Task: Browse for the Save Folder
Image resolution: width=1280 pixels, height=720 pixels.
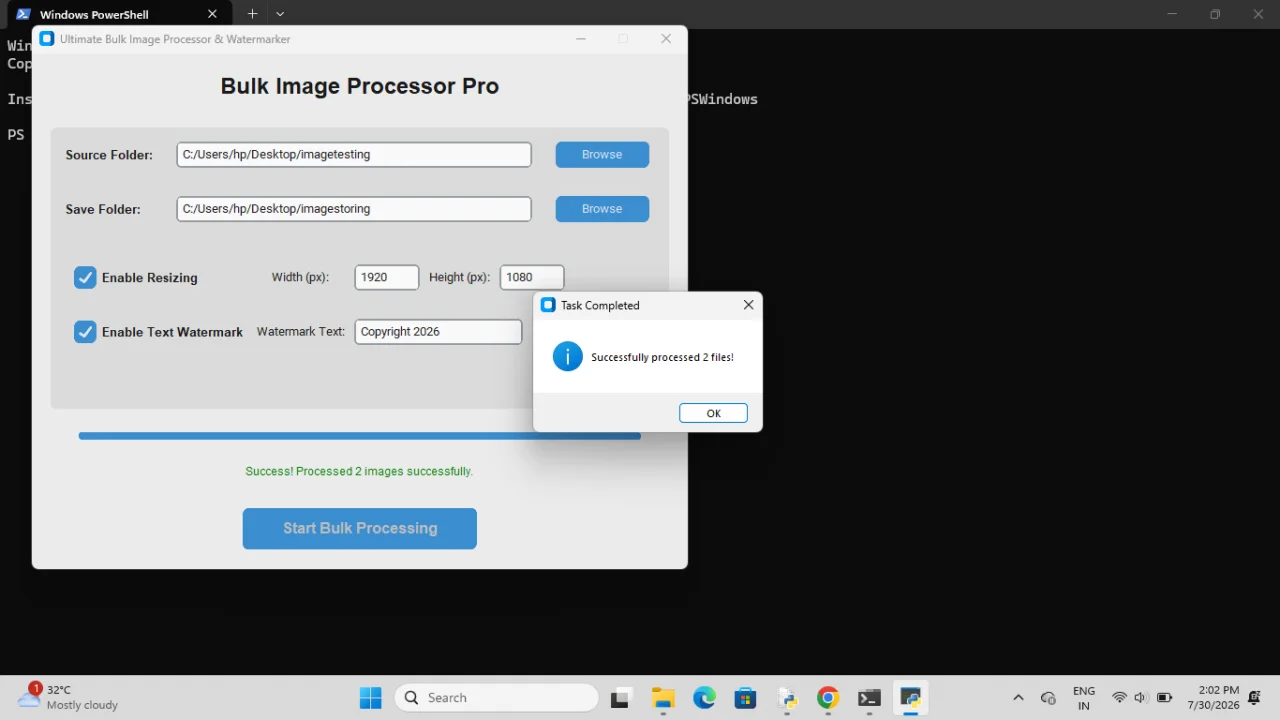Action: point(602,208)
